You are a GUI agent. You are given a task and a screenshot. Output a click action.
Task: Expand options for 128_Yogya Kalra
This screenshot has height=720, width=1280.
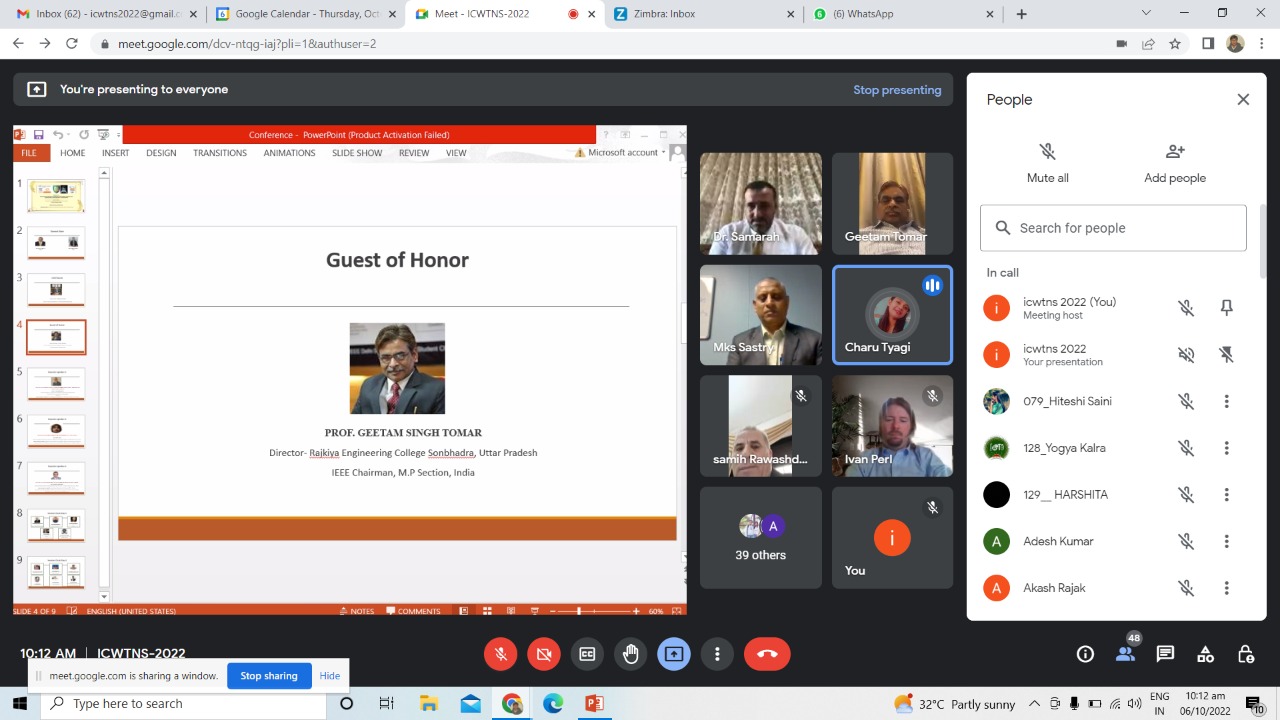coord(1226,448)
